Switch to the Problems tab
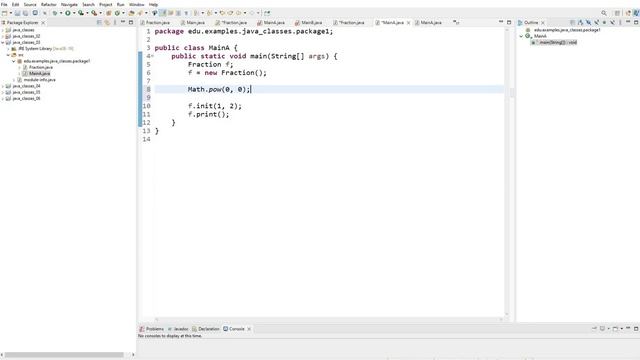The image size is (640, 360). (151, 329)
